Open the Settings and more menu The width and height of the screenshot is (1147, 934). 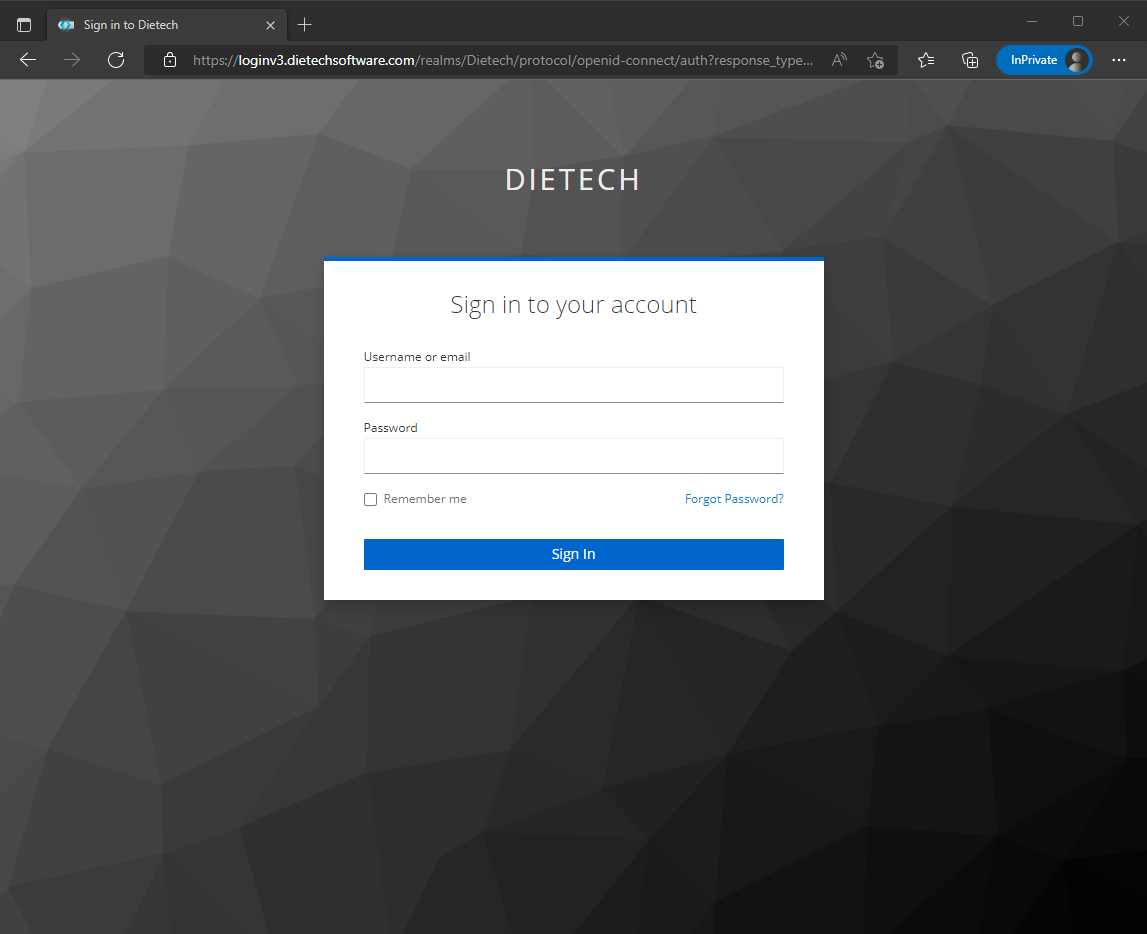[1118, 60]
